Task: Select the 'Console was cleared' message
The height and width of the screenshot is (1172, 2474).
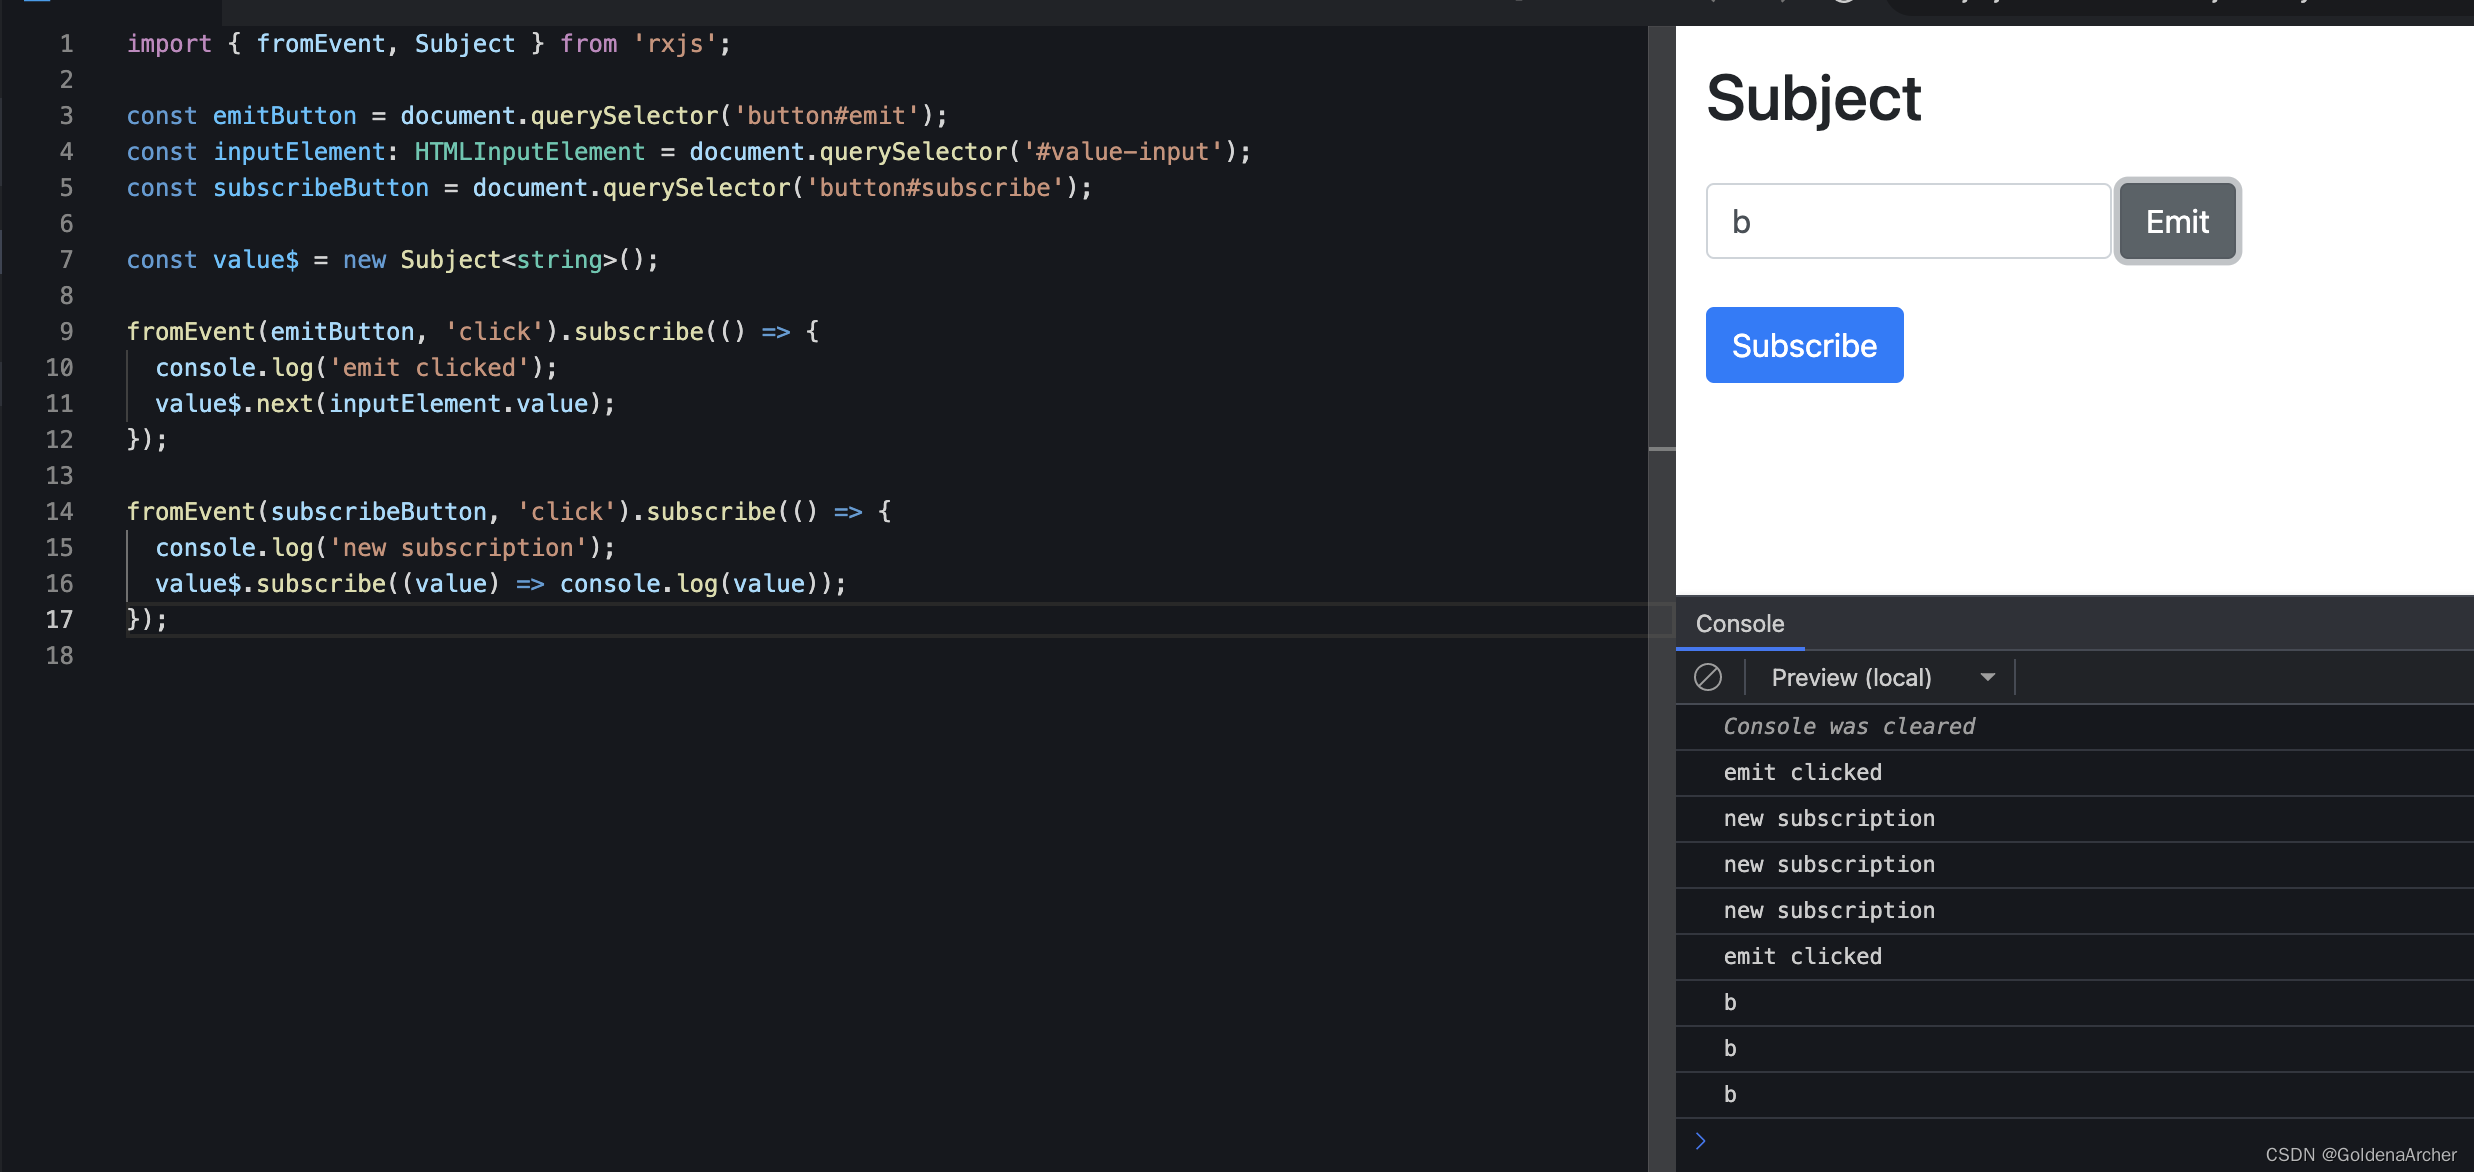Action: point(1849,726)
